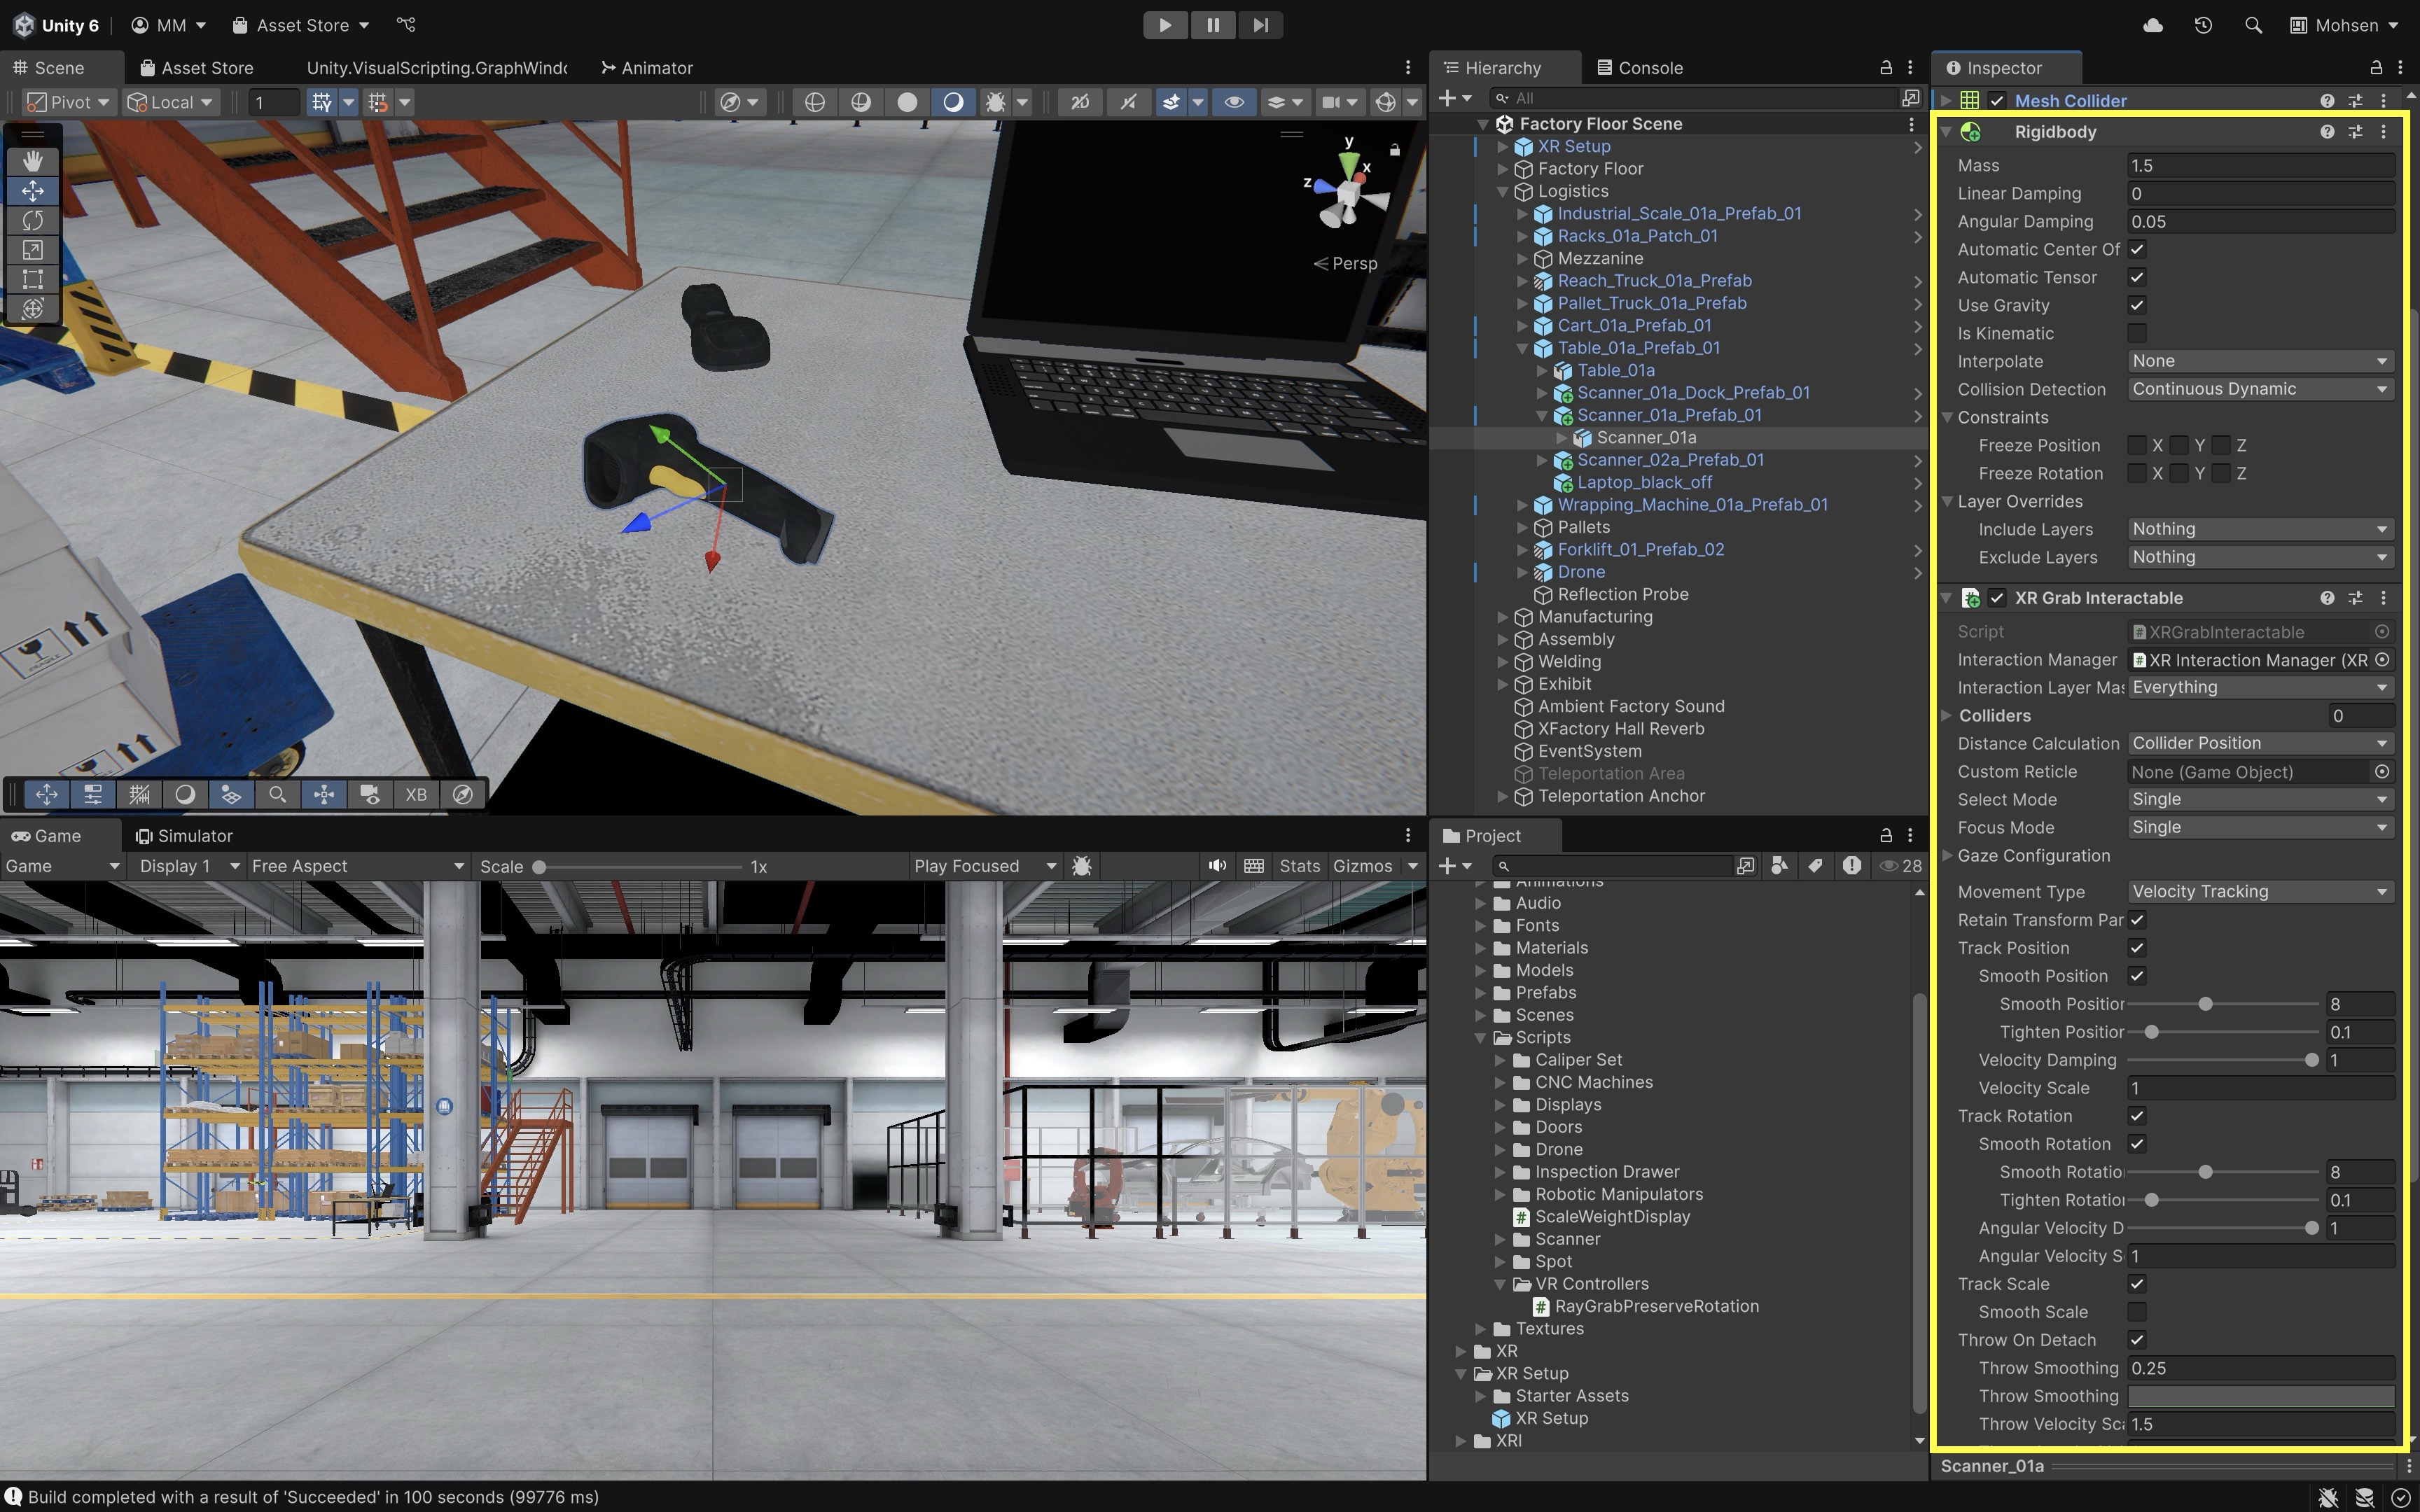Select the Rotate tool in scene toolbar
Screen dimensions: 2420x1512
[x=32, y=220]
